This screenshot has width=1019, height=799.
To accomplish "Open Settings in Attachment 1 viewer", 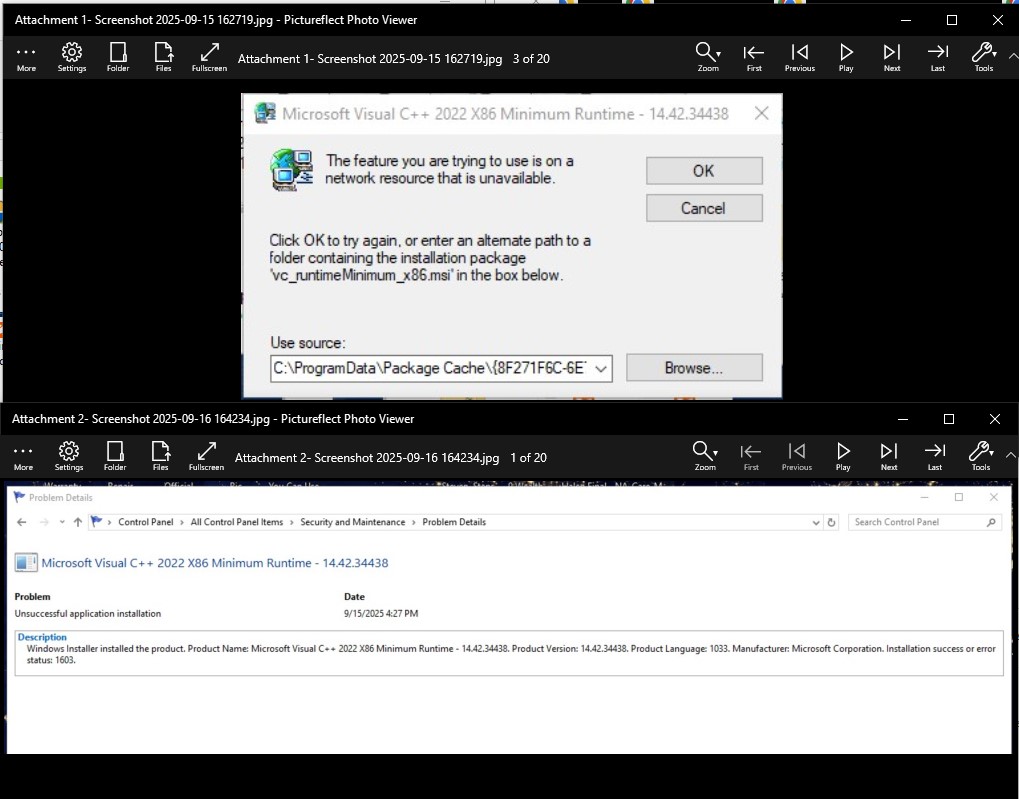I will (x=71, y=58).
